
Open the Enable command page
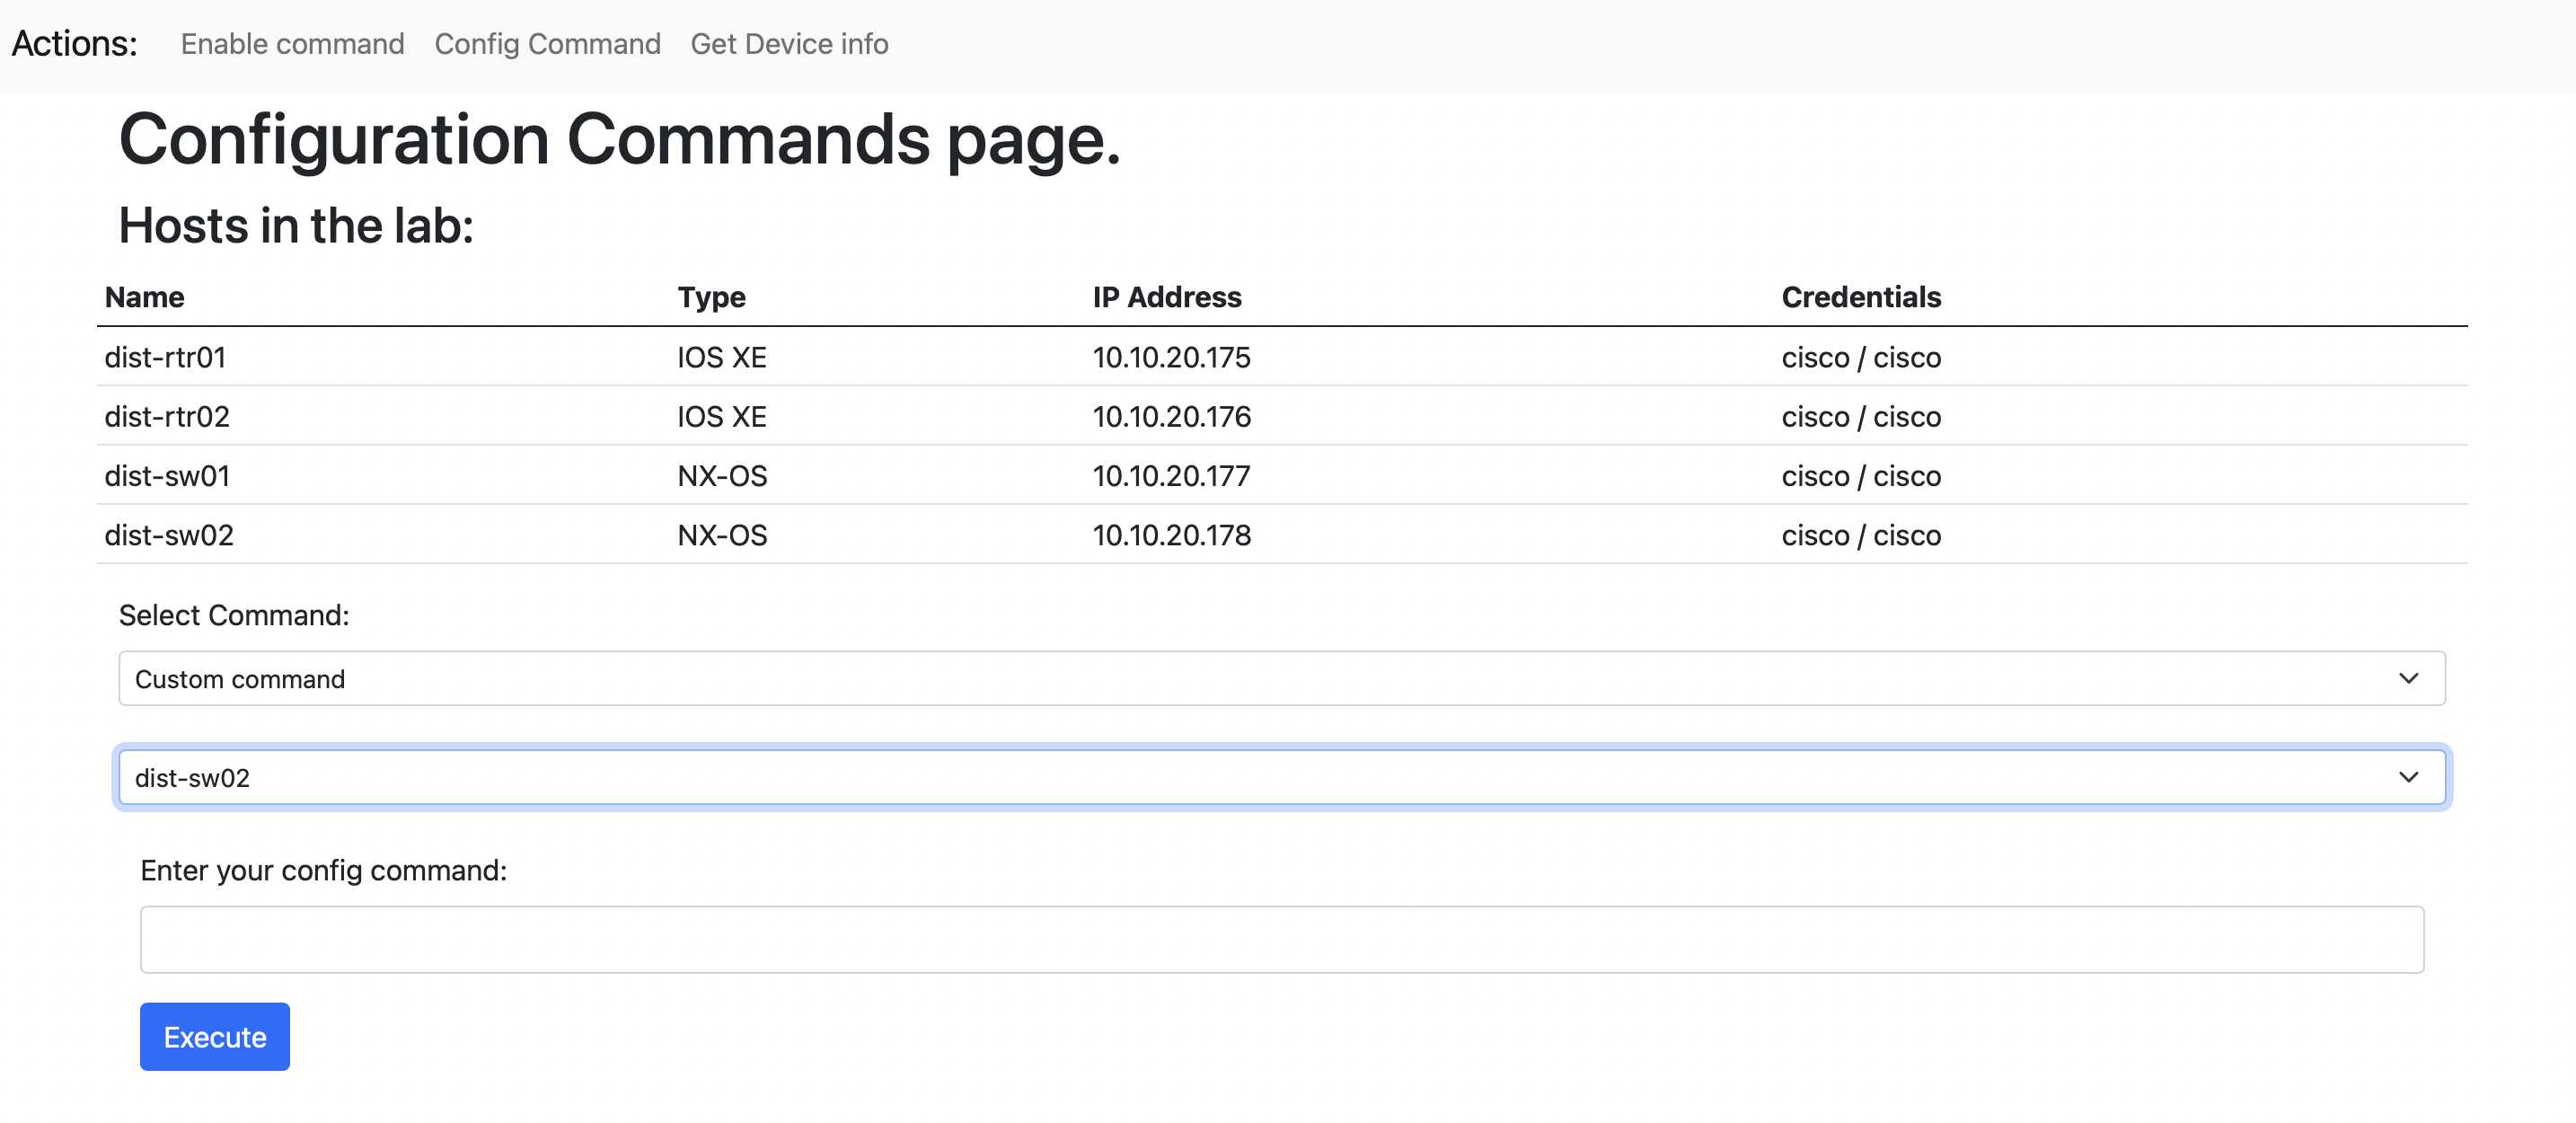[x=292, y=43]
